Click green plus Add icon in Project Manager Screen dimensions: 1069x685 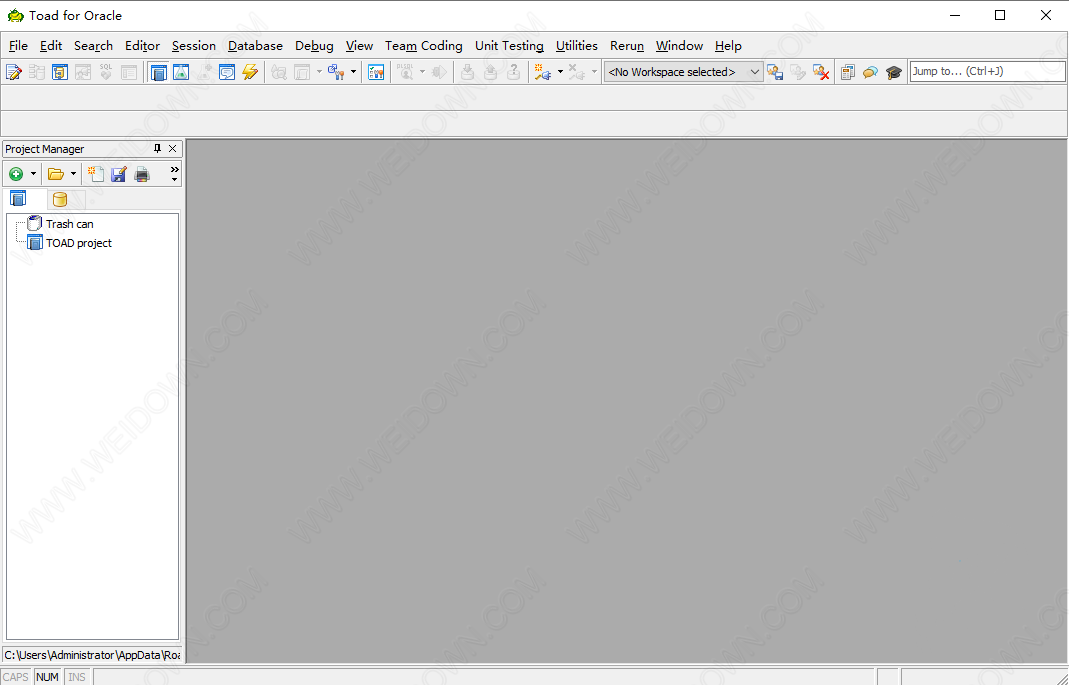tap(16, 174)
